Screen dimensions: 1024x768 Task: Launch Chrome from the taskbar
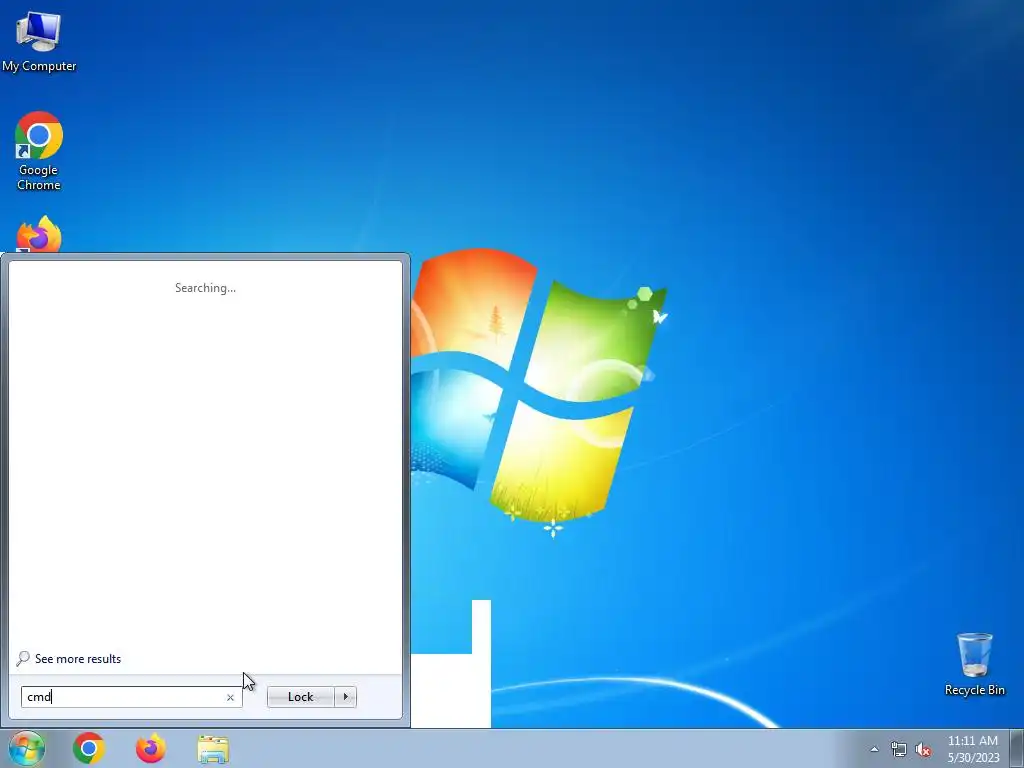click(89, 748)
